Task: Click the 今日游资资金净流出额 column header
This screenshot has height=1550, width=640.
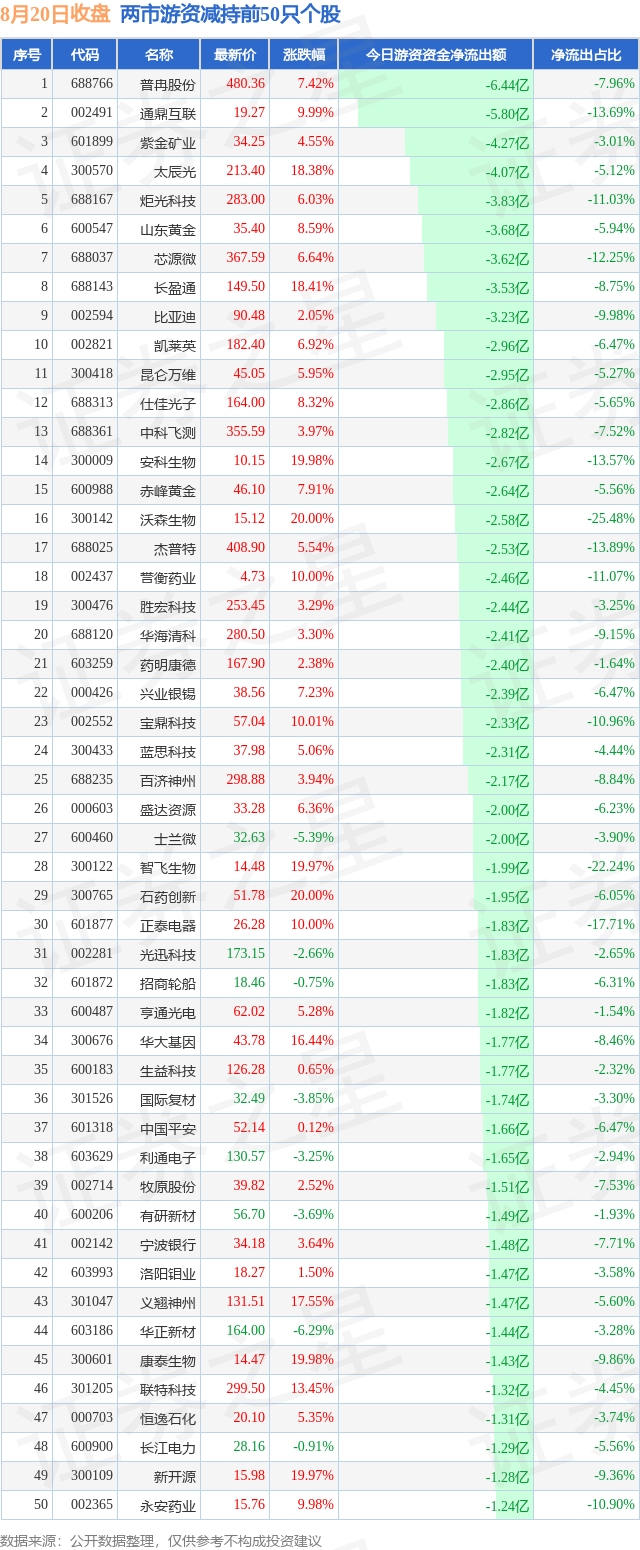Action: [435, 55]
